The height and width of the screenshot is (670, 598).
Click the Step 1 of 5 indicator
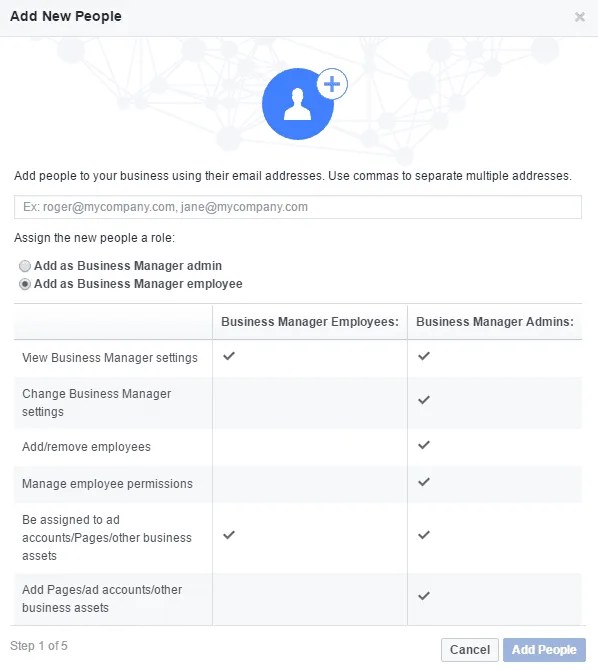click(39, 646)
